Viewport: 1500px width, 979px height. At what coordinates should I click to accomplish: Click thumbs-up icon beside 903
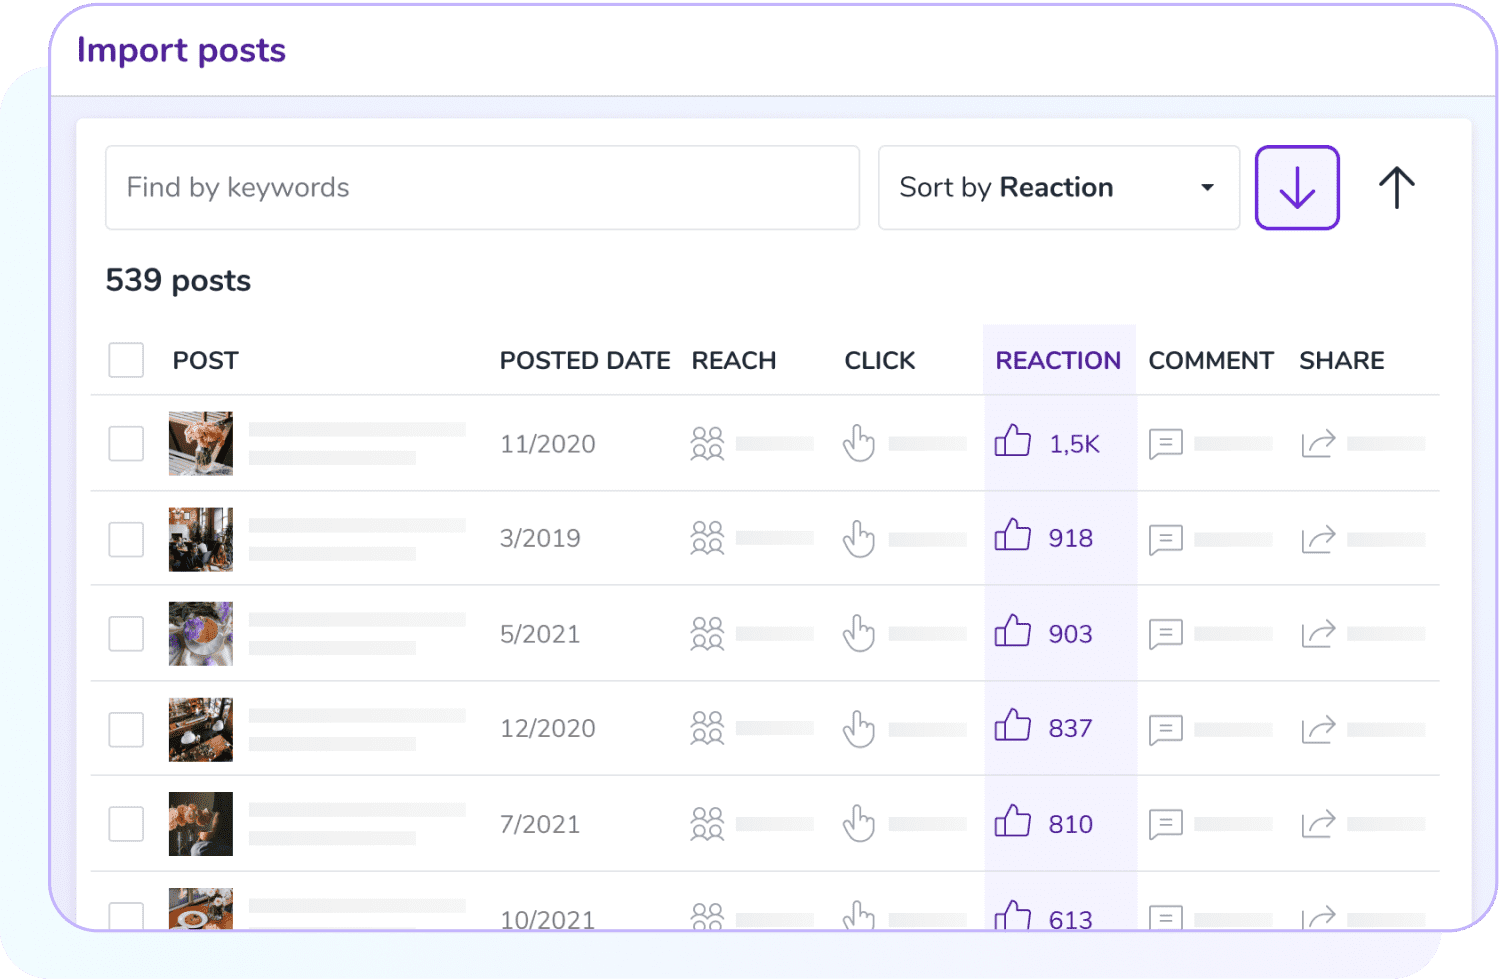(1013, 631)
